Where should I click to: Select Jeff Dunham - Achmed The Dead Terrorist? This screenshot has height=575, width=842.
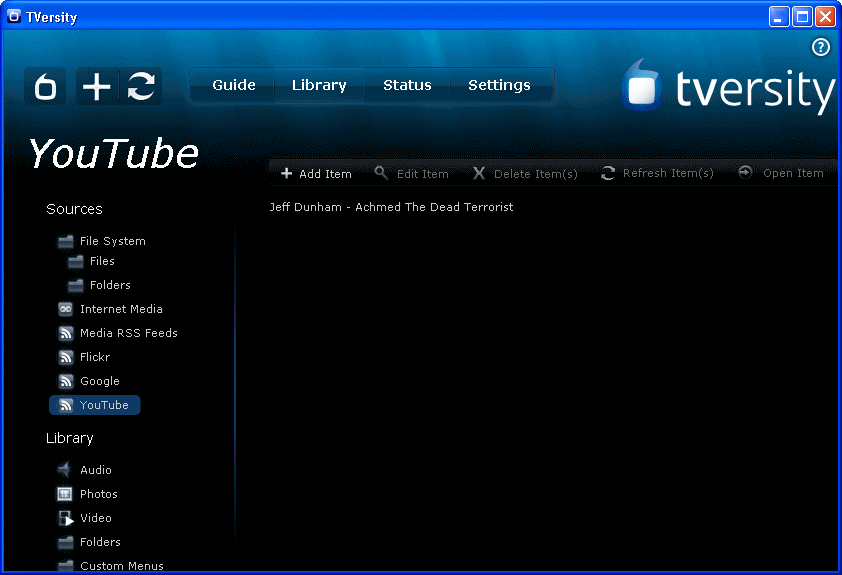(x=391, y=207)
